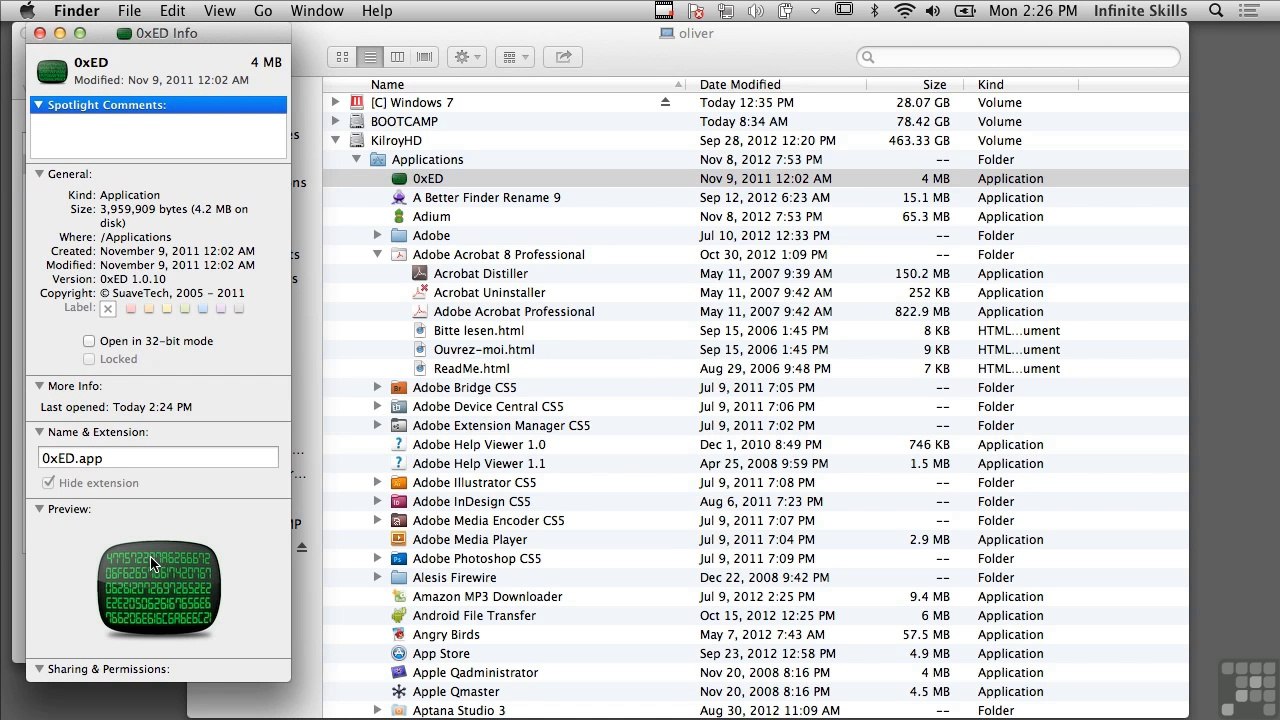Select the Adobe Media Player icon

point(399,539)
